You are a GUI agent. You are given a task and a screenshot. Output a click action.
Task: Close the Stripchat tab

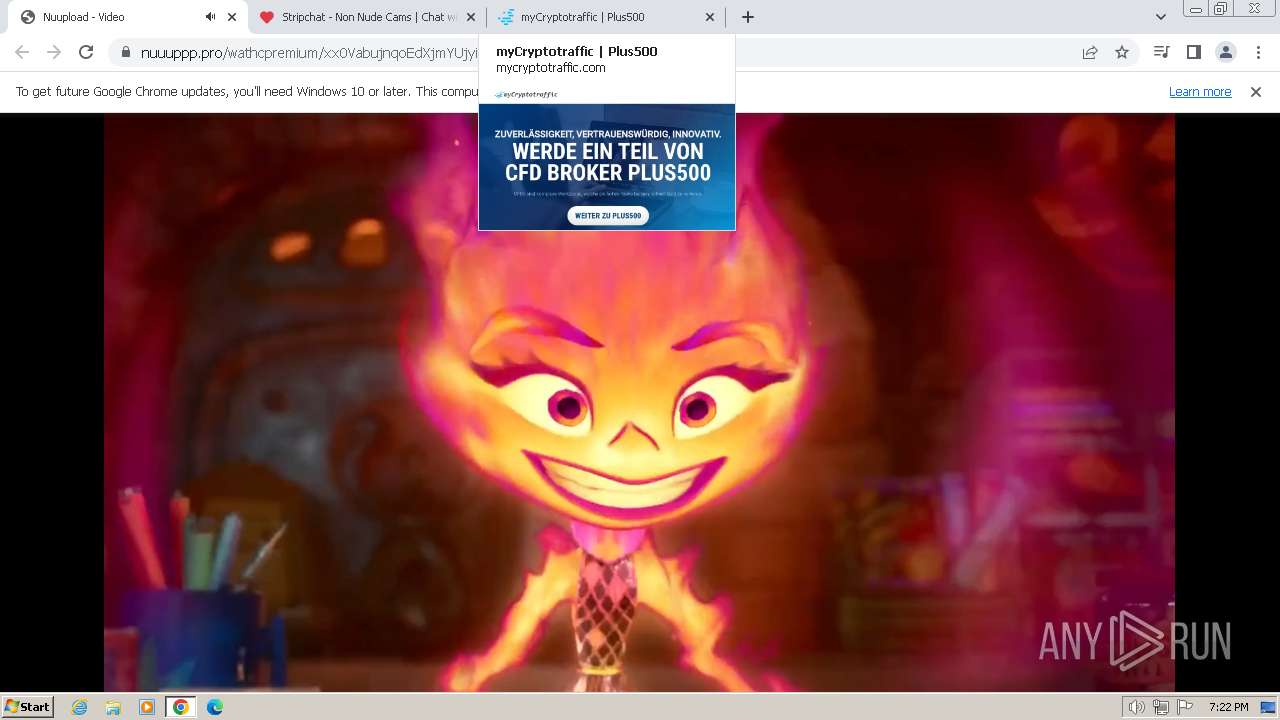tap(471, 17)
